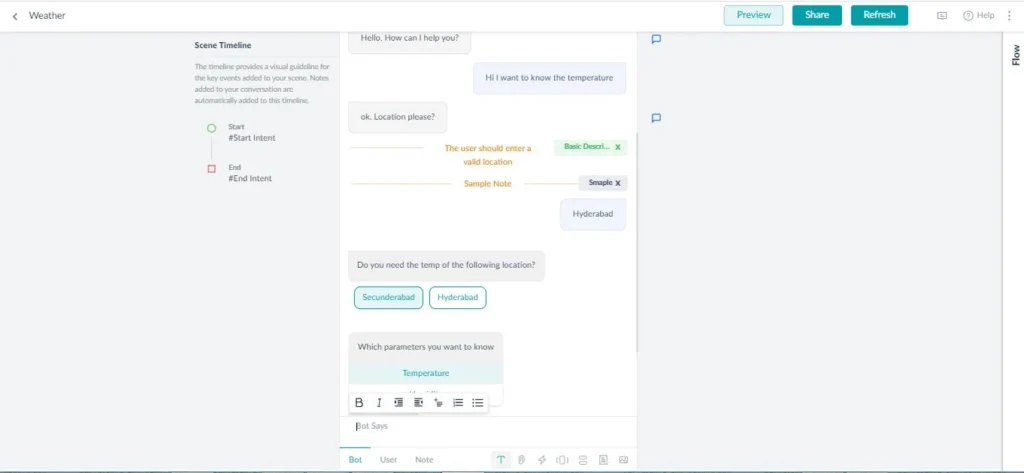Click the 'Hi I want to know the temperature' message
The width and height of the screenshot is (1024, 473).
[x=549, y=78]
